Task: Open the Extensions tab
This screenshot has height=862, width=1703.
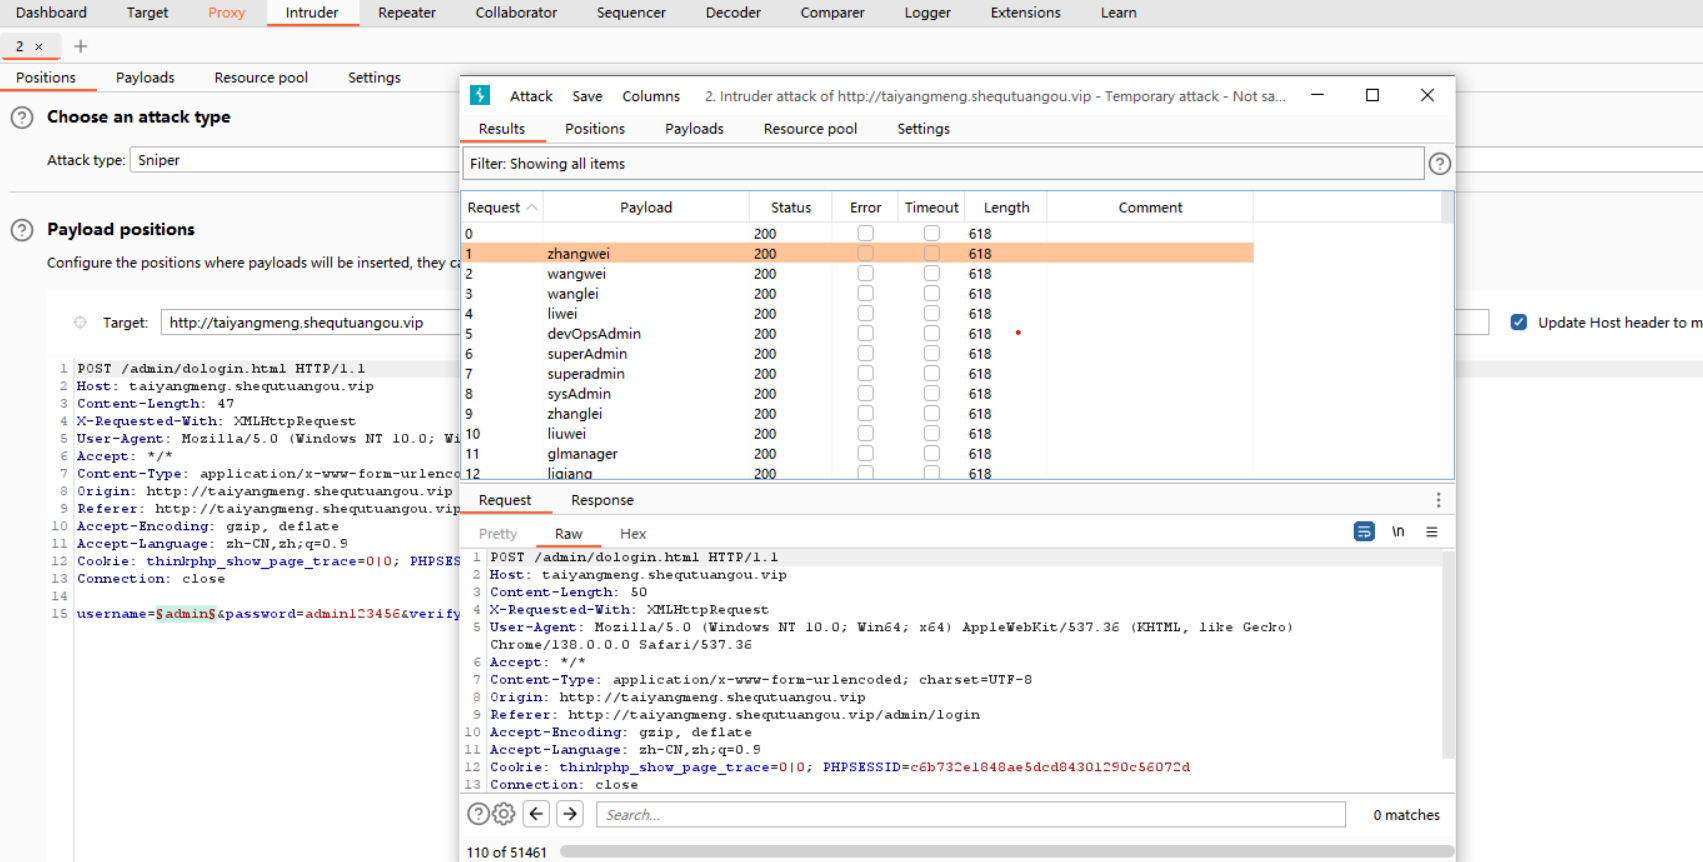Action: pyautogui.click(x=1025, y=13)
